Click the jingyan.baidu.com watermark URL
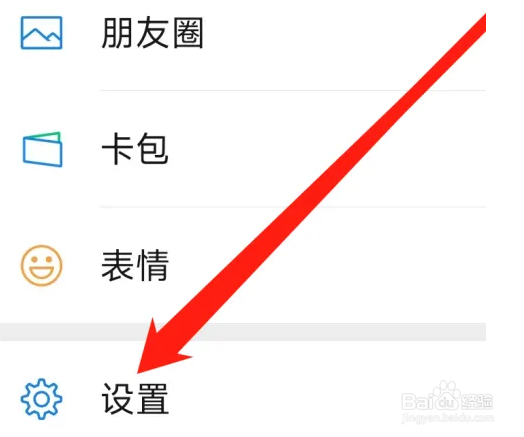The height and width of the screenshot is (437, 524). [447, 418]
